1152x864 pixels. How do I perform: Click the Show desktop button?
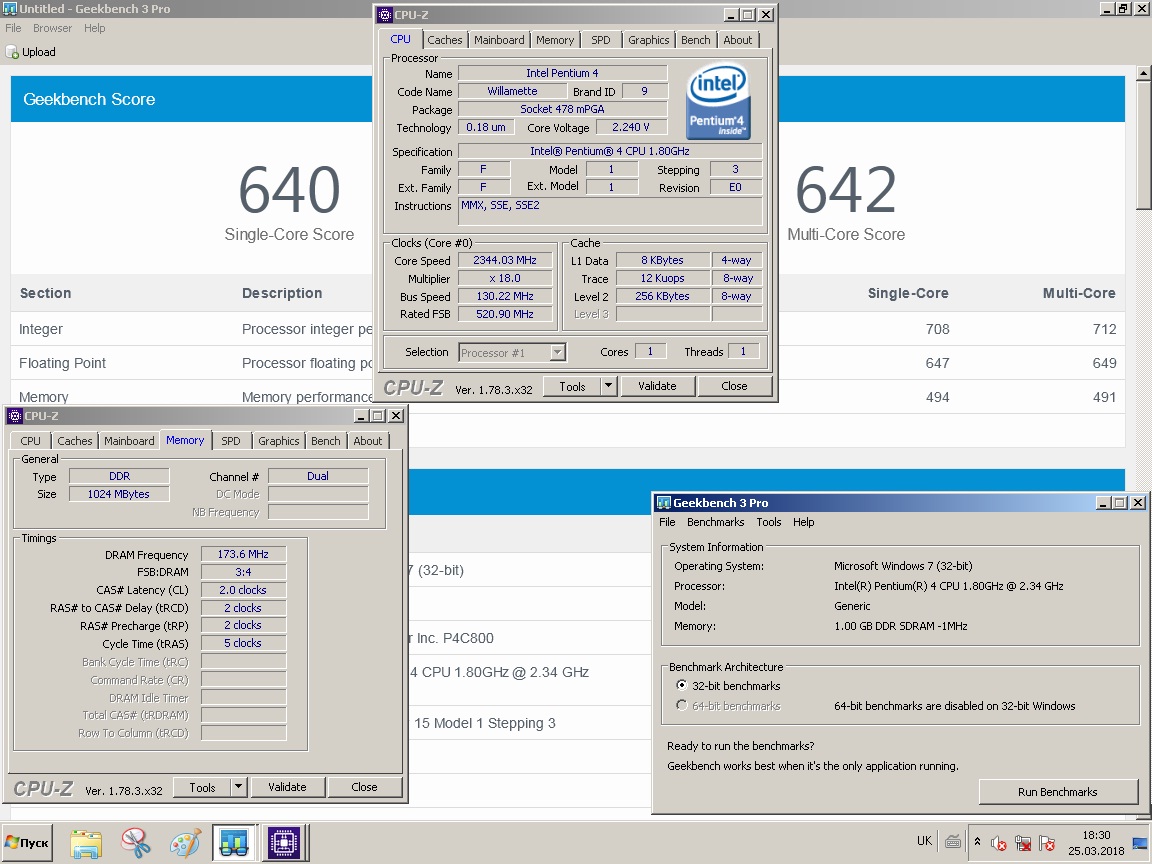pos(1142,843)
